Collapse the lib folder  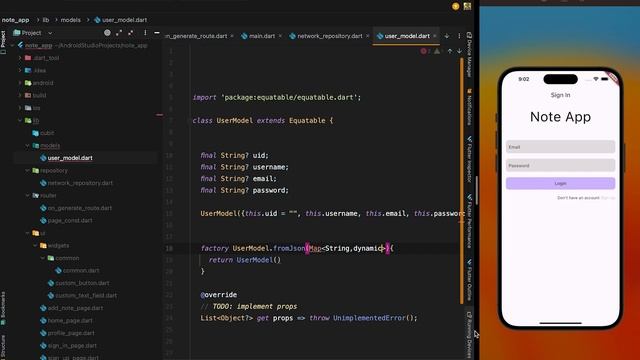point(20,120)
